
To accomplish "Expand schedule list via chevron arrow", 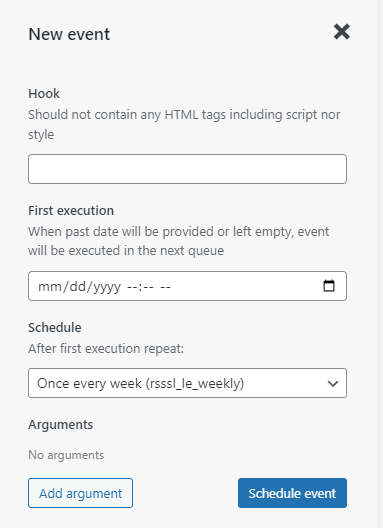I will (x=333, y=383).
